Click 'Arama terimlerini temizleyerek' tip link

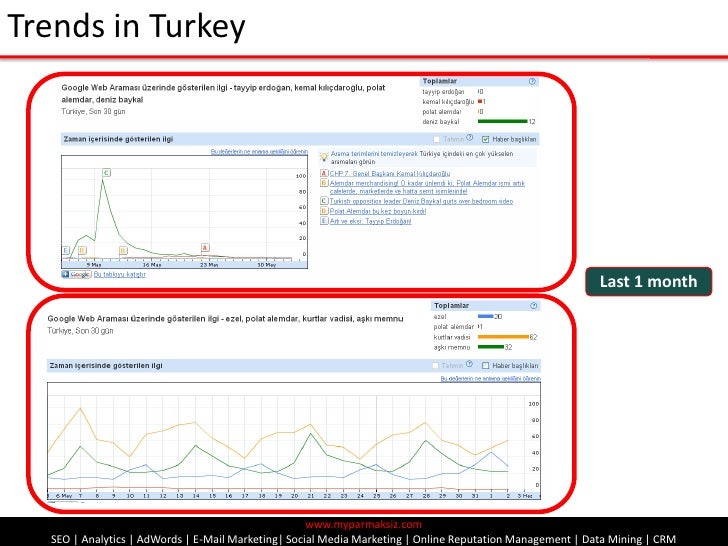click(x=374, y=154)
